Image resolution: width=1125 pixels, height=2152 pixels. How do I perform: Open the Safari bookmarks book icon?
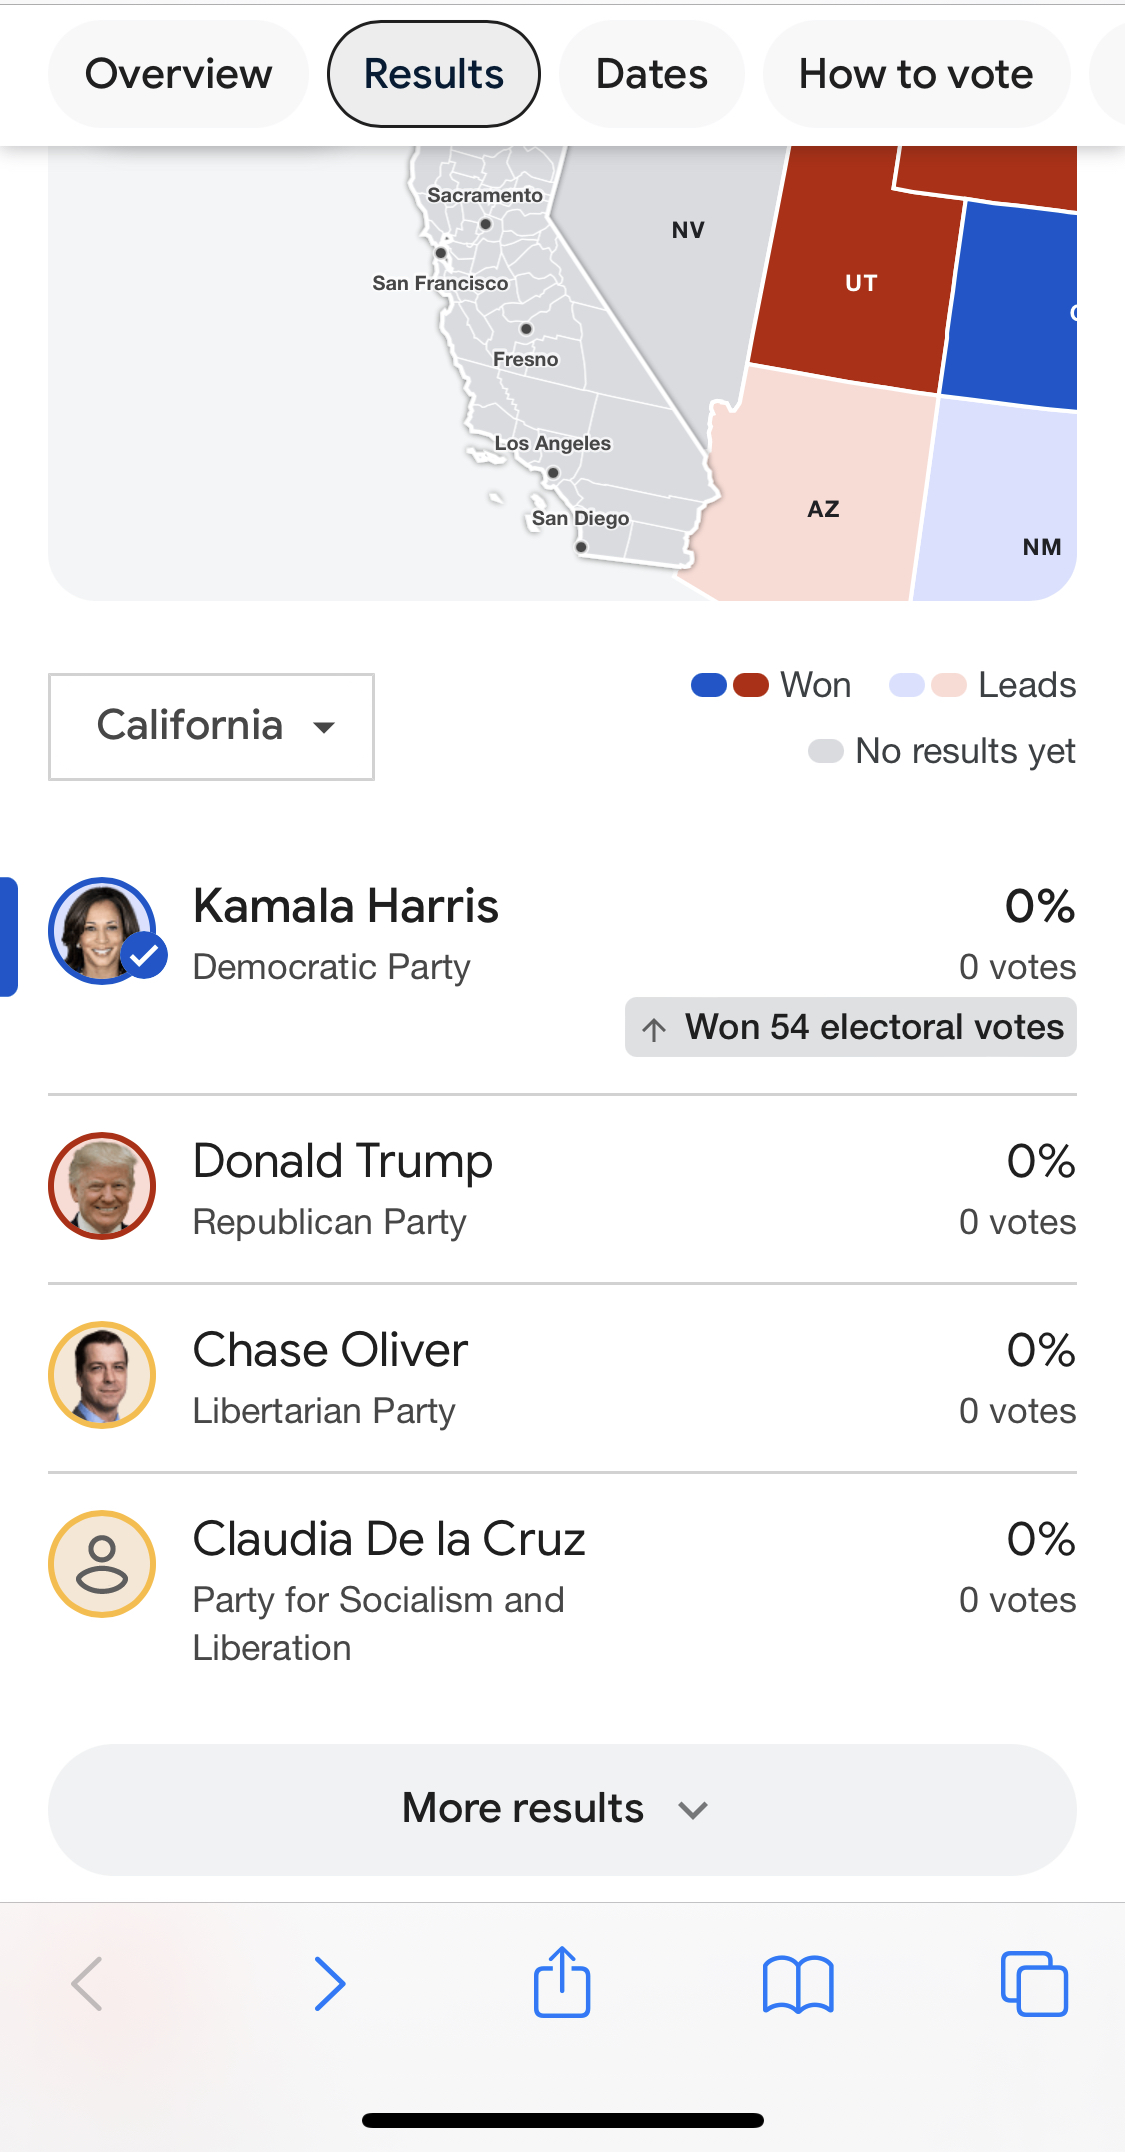(x=798, y=1984)
